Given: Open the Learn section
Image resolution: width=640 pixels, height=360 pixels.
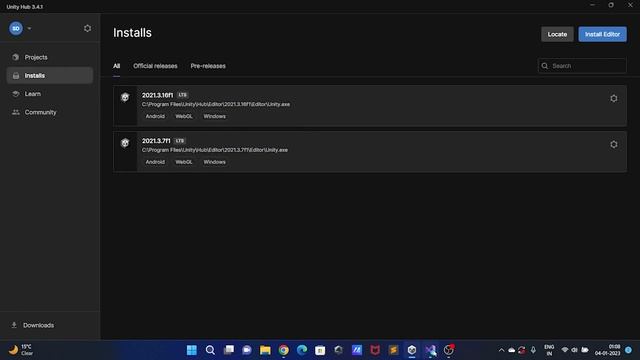Looking at the screenshot, I should [50, 94].
